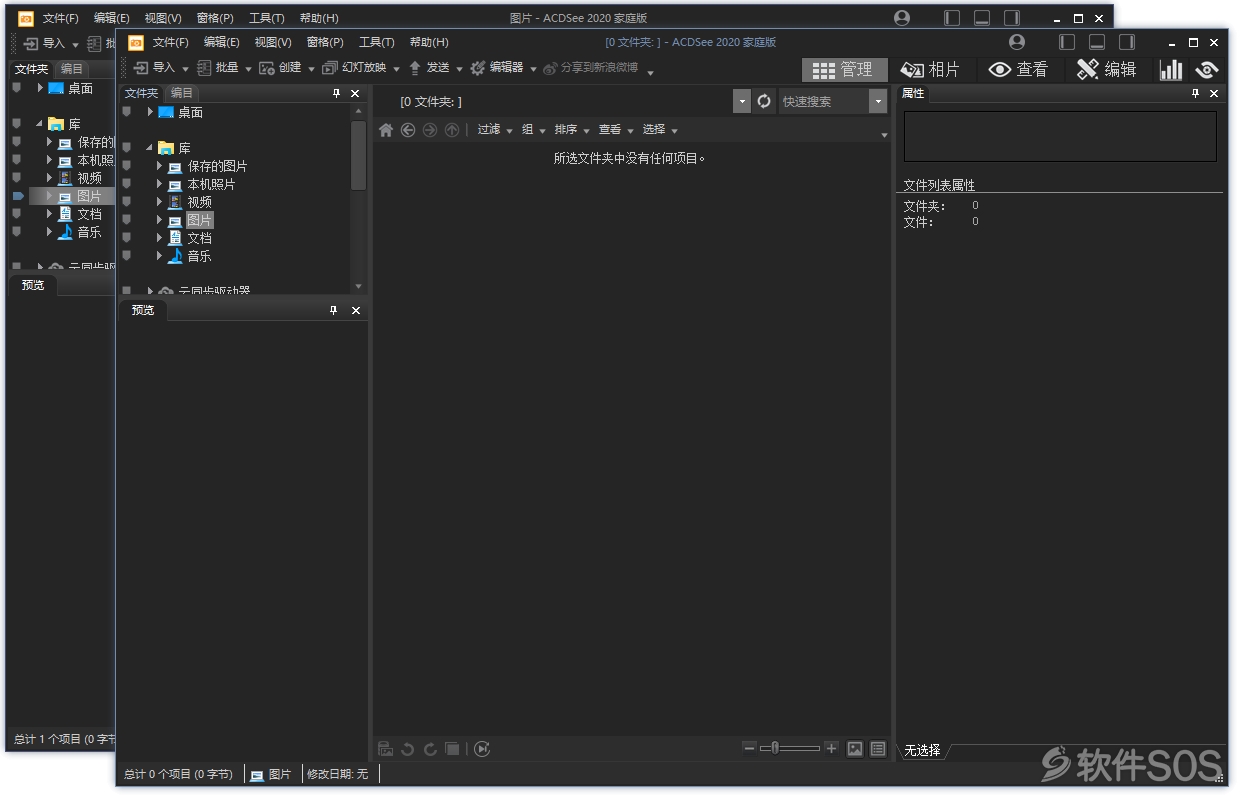This screenshot has width=1240, height=795.
Task: Click the auto-advance play icon in bottom toolbar
Action: click(x=482, y=749)
